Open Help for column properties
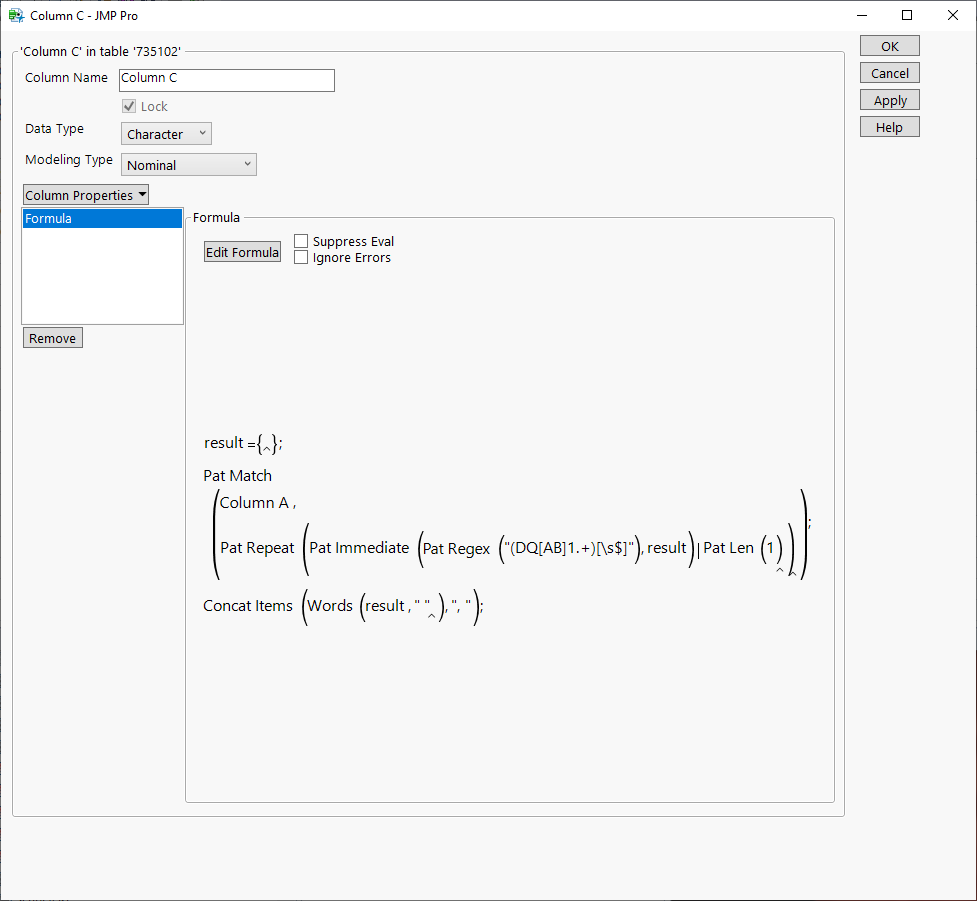The image size is (977, 901). (888, 126)
